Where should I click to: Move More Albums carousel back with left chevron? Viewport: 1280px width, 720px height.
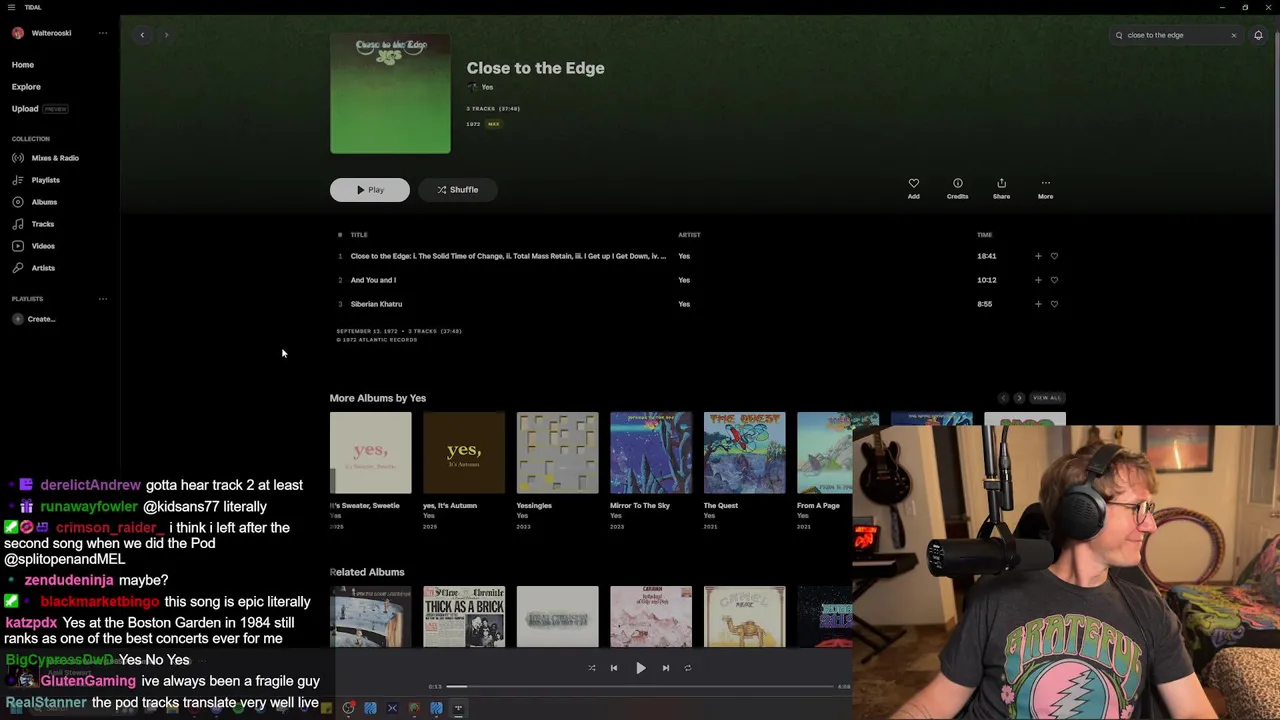point(1003,398)
